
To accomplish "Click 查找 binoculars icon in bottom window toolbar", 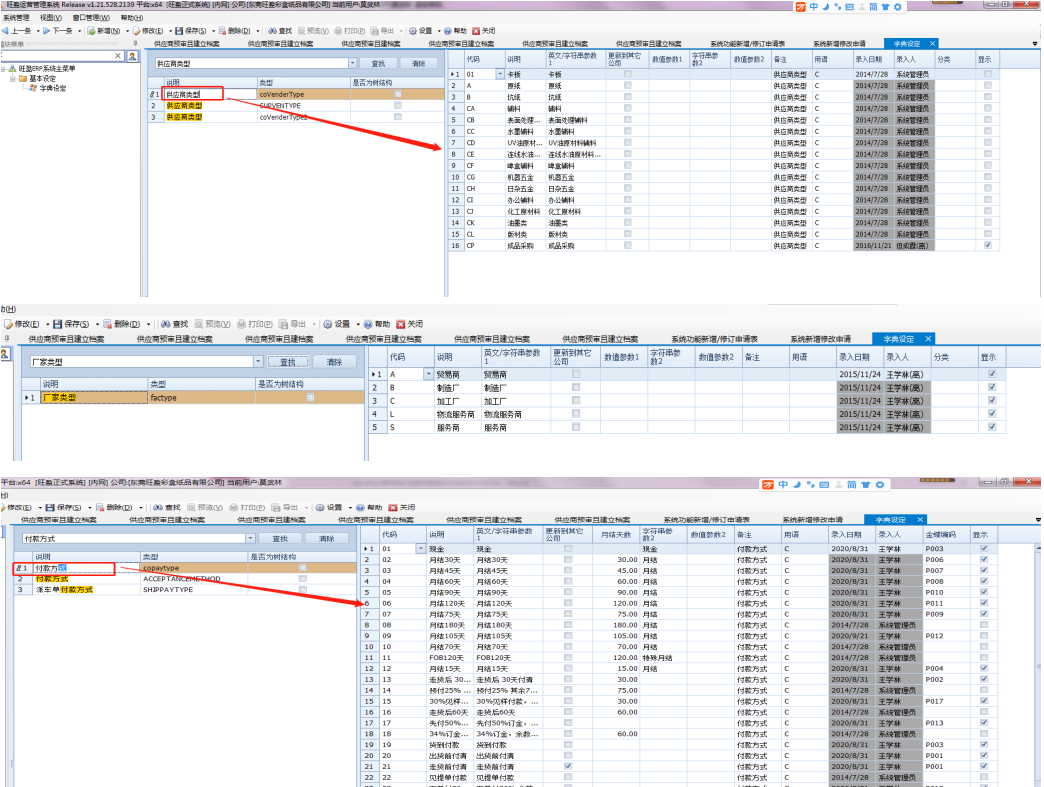I will pyautogui.click(x=158, y=507).
